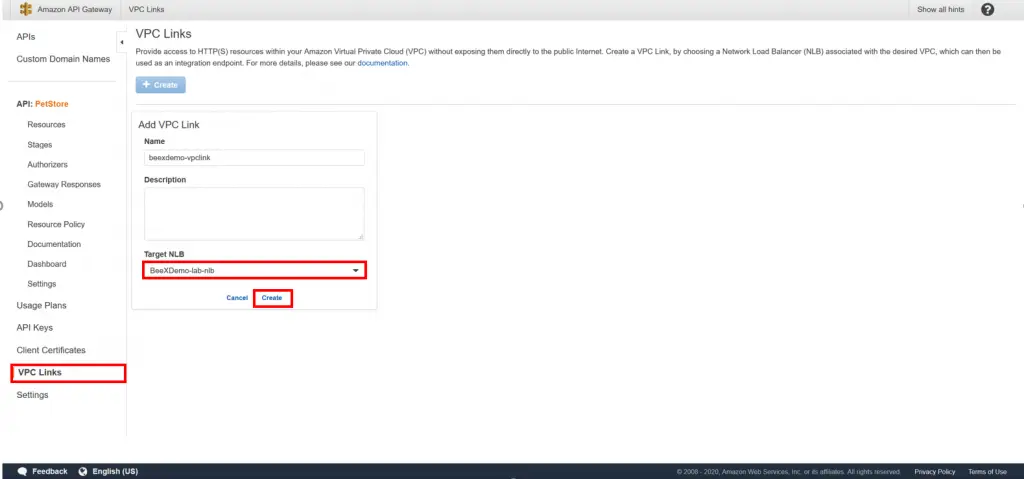This screenshot has height=479, width=1024.
Task: Click the Feedback link in the footer
Action: [x=50, y=471]
